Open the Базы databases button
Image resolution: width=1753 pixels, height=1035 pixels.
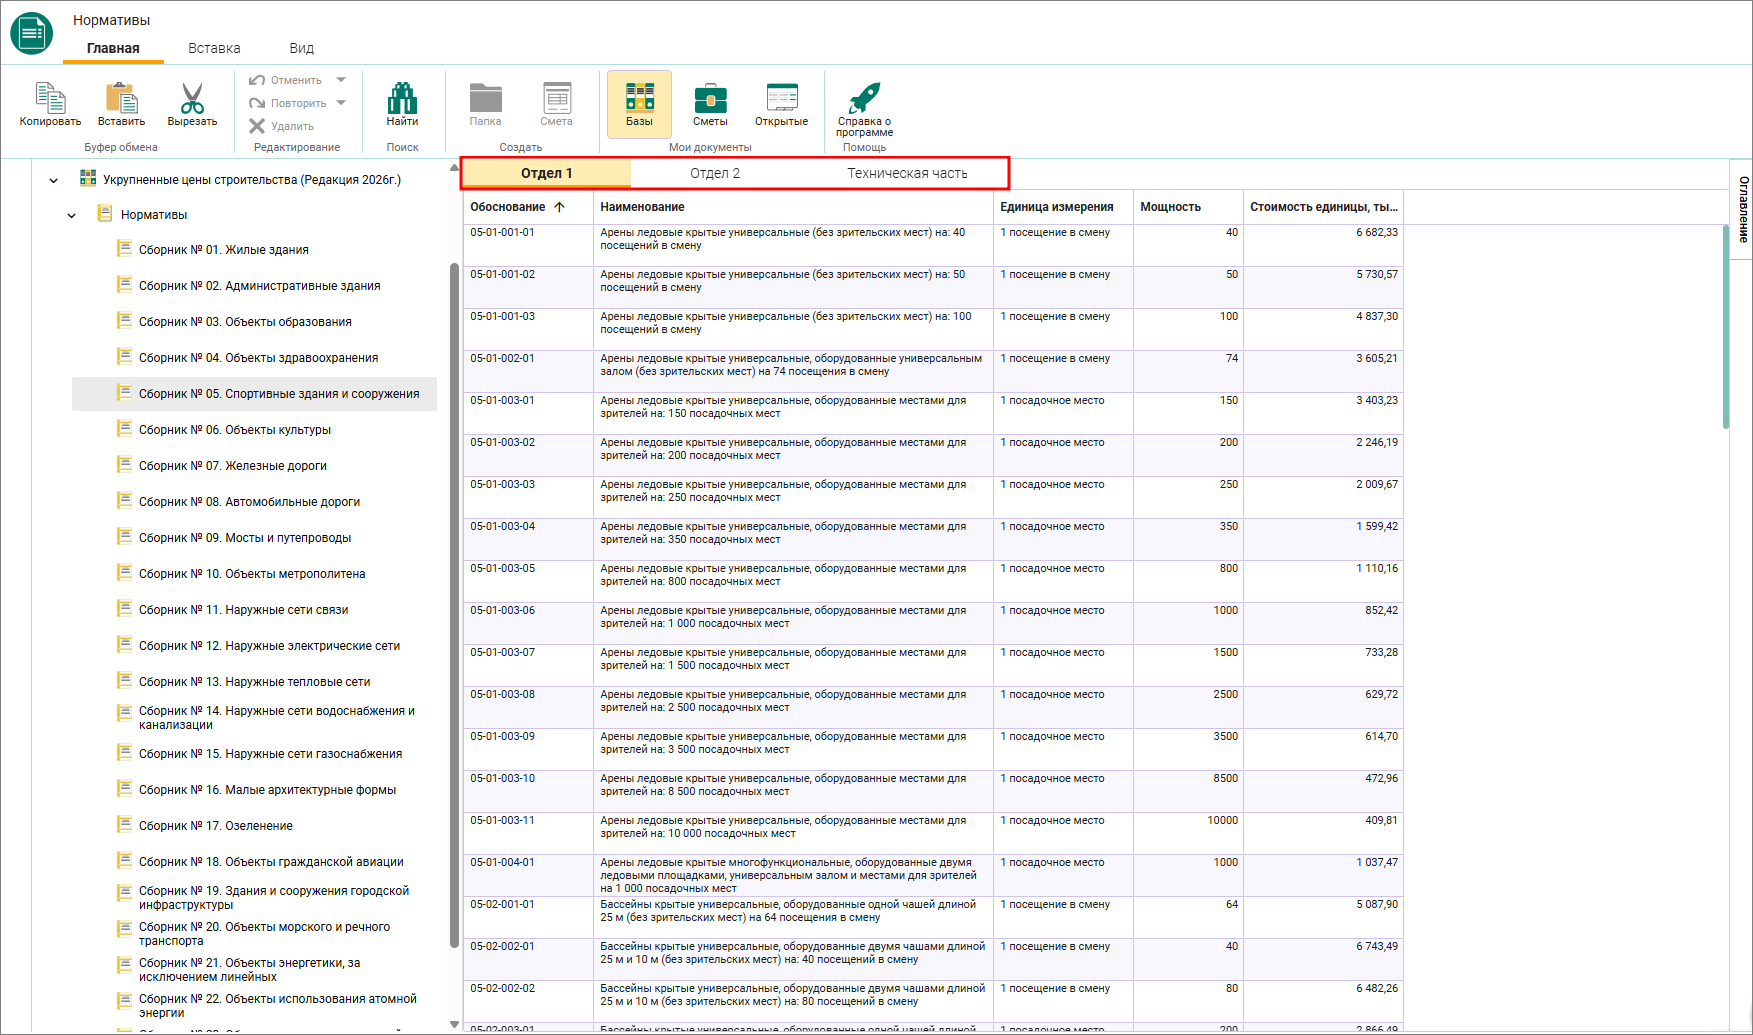(639, 104)
